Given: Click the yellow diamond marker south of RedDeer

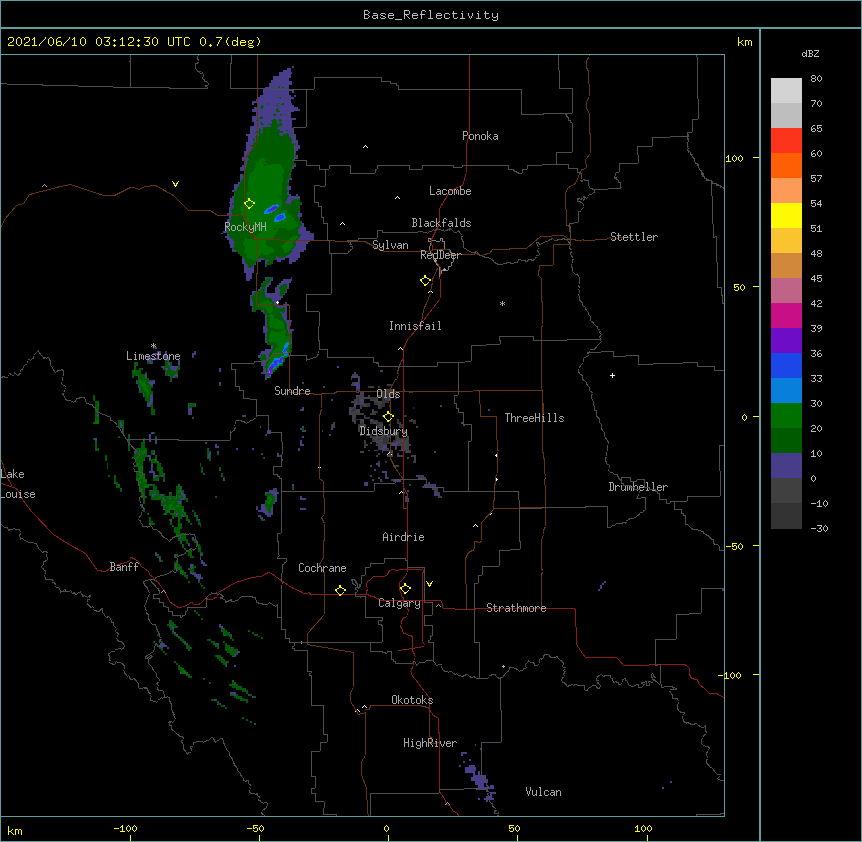Looking at the screenshot, I should click(x=425, y=281).
